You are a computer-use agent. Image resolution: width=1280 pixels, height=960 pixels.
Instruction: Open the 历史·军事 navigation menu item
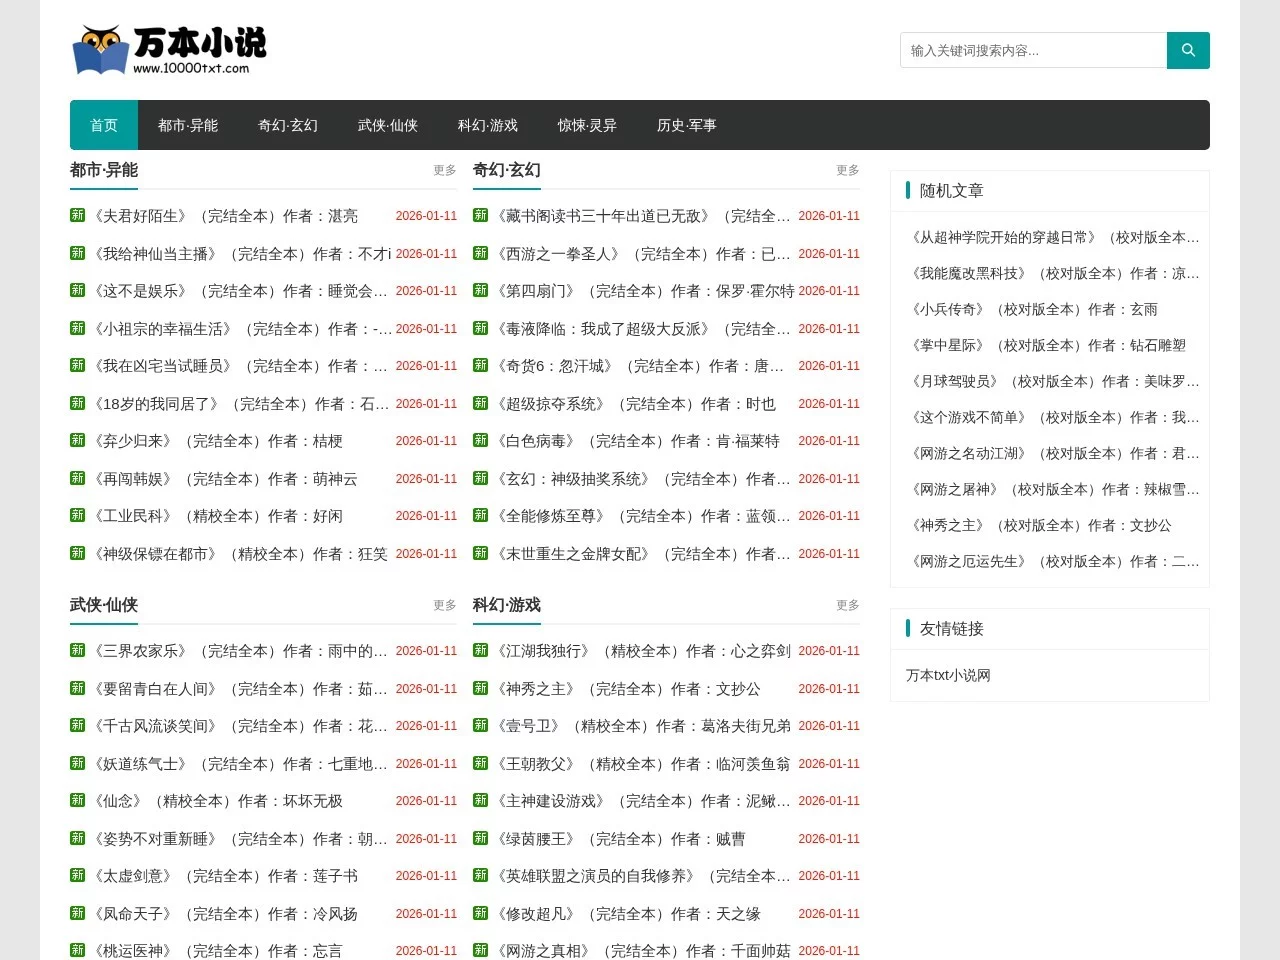pos(687,125)
